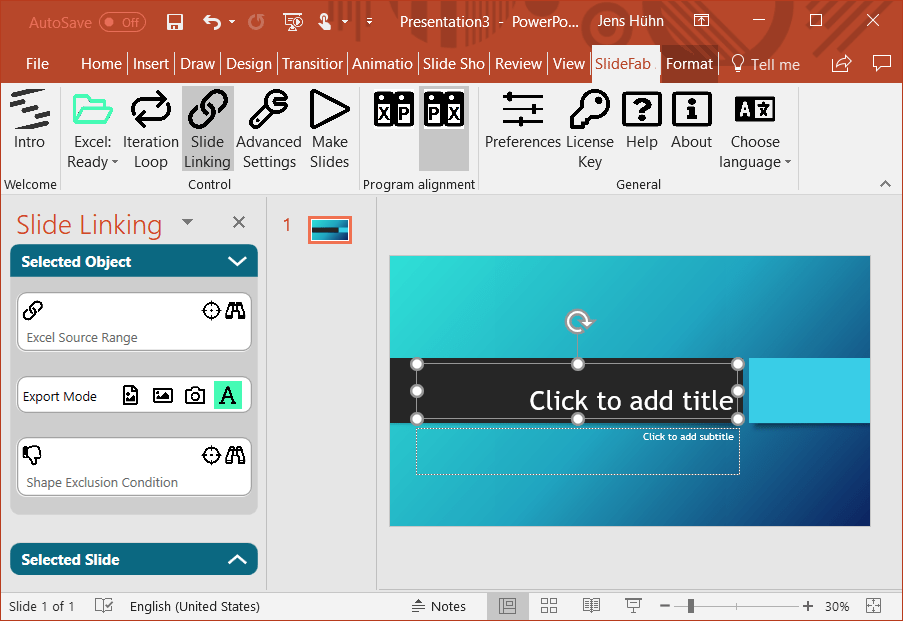Open Advanced Settings wrench tool
Viewport: 903px width, 621px height.
(269, 128)
